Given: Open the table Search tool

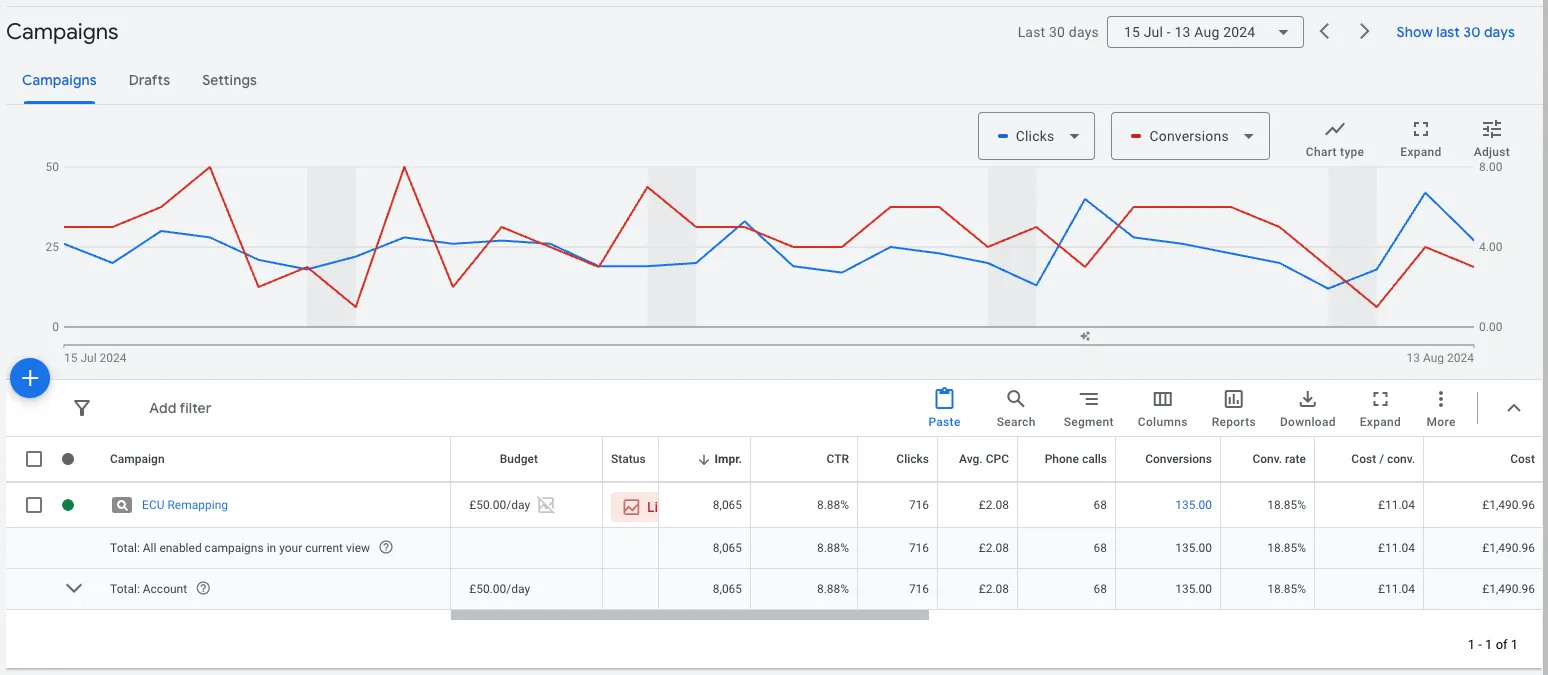Looking at the screenshot, I should pos(1015,400).
